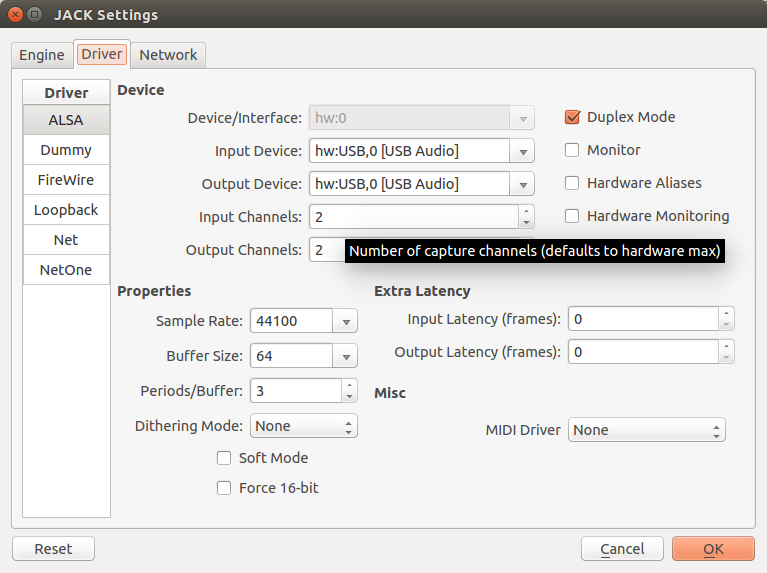
Task: Enable the Monitor checkbox
Action: click(x=572, y=150)
